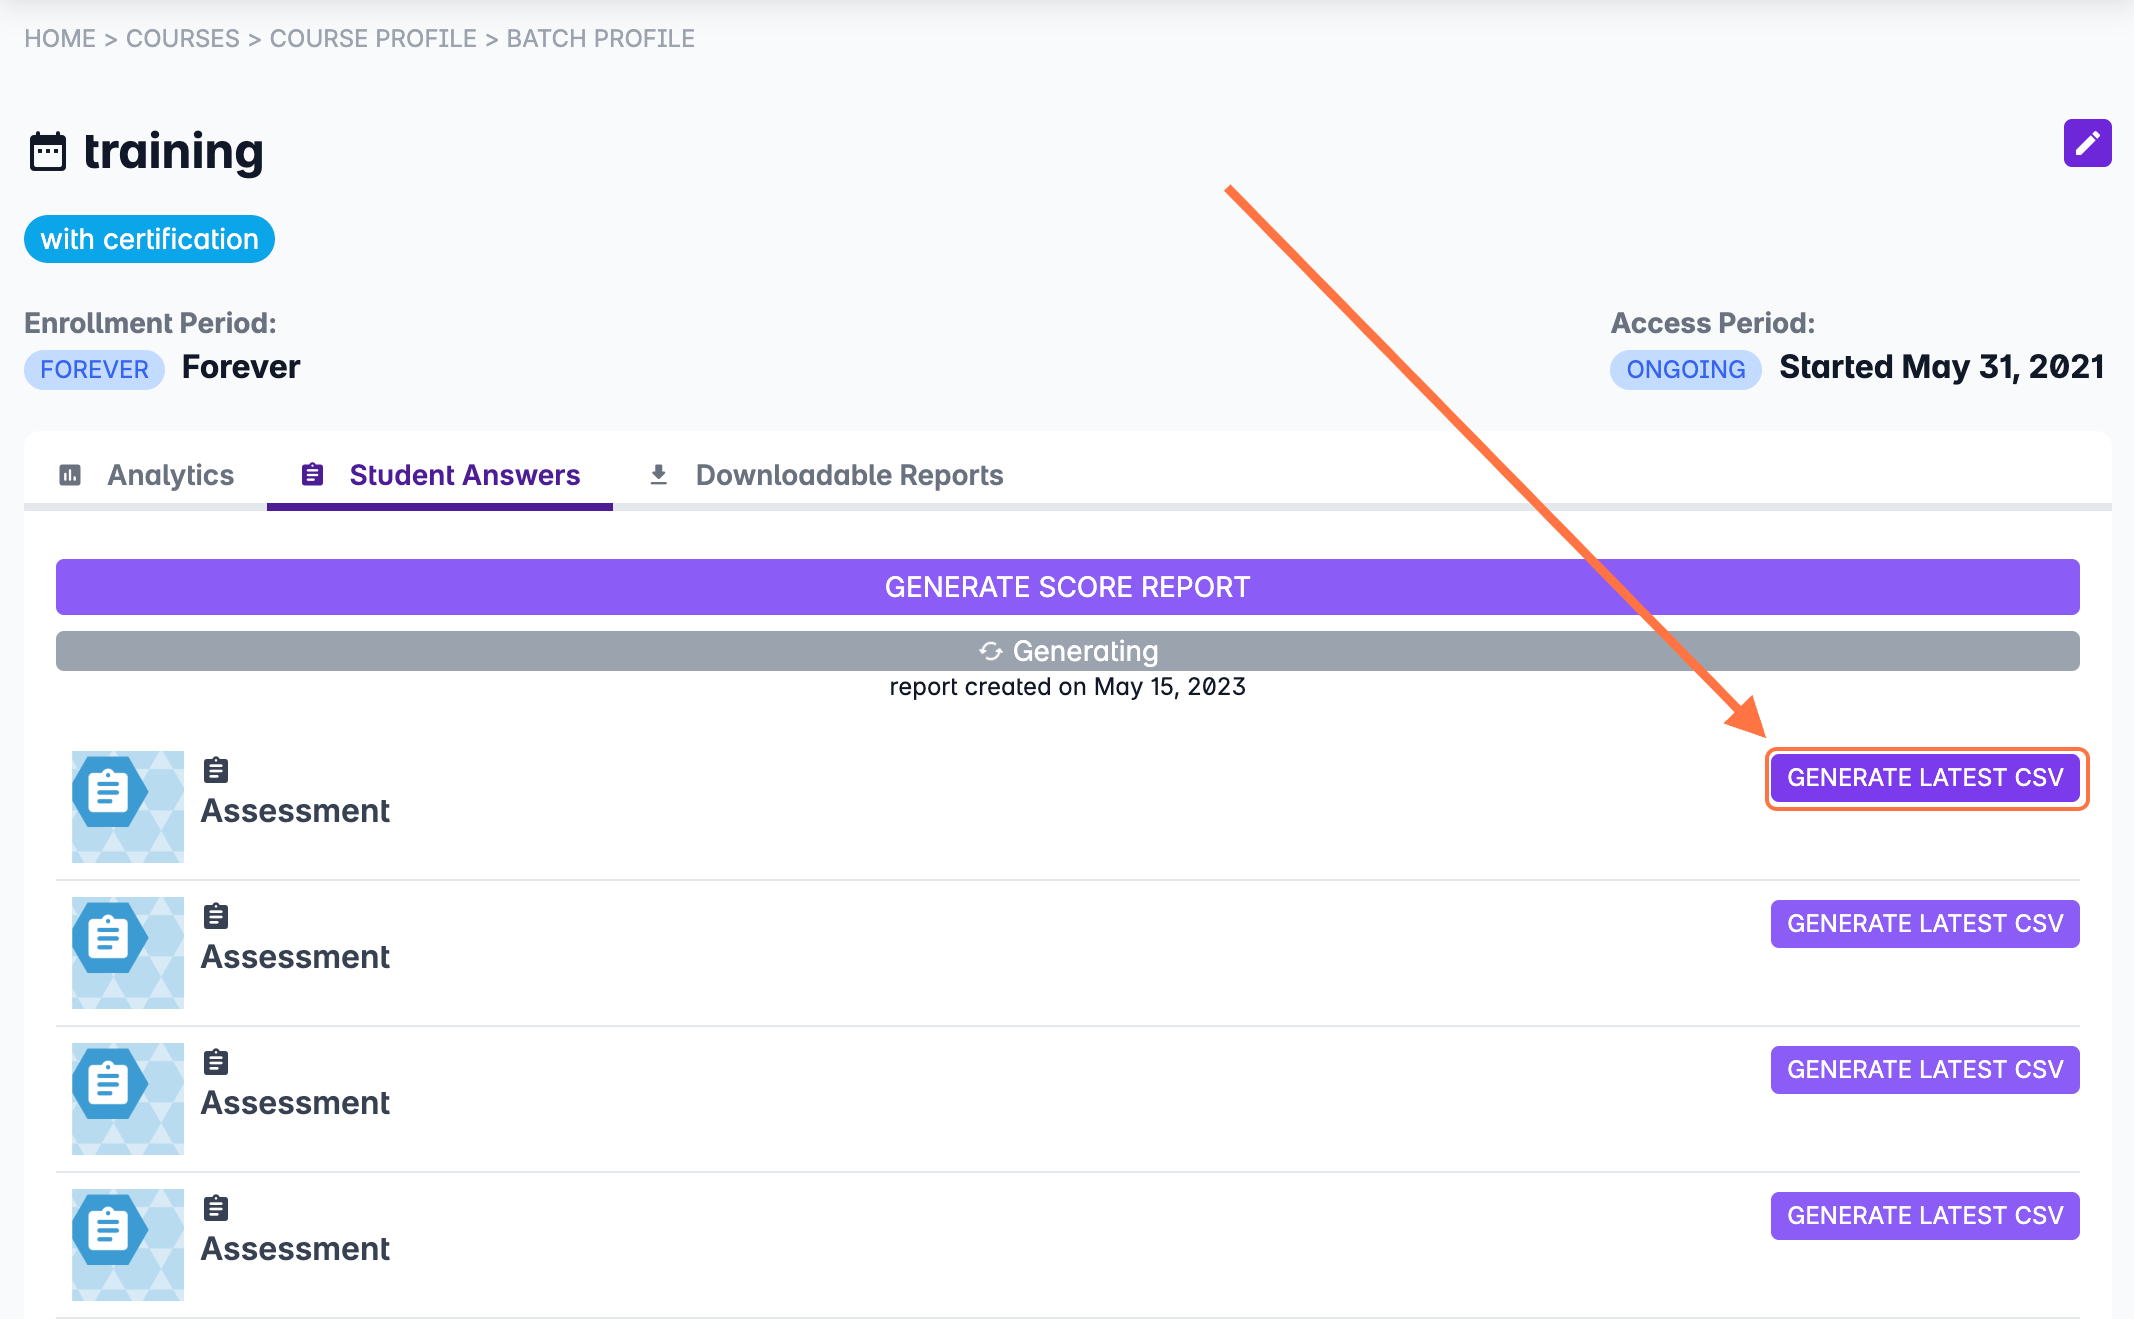Click the 'with certification' badge
Screen dimensions: 2134x1319
click(149, 239)
